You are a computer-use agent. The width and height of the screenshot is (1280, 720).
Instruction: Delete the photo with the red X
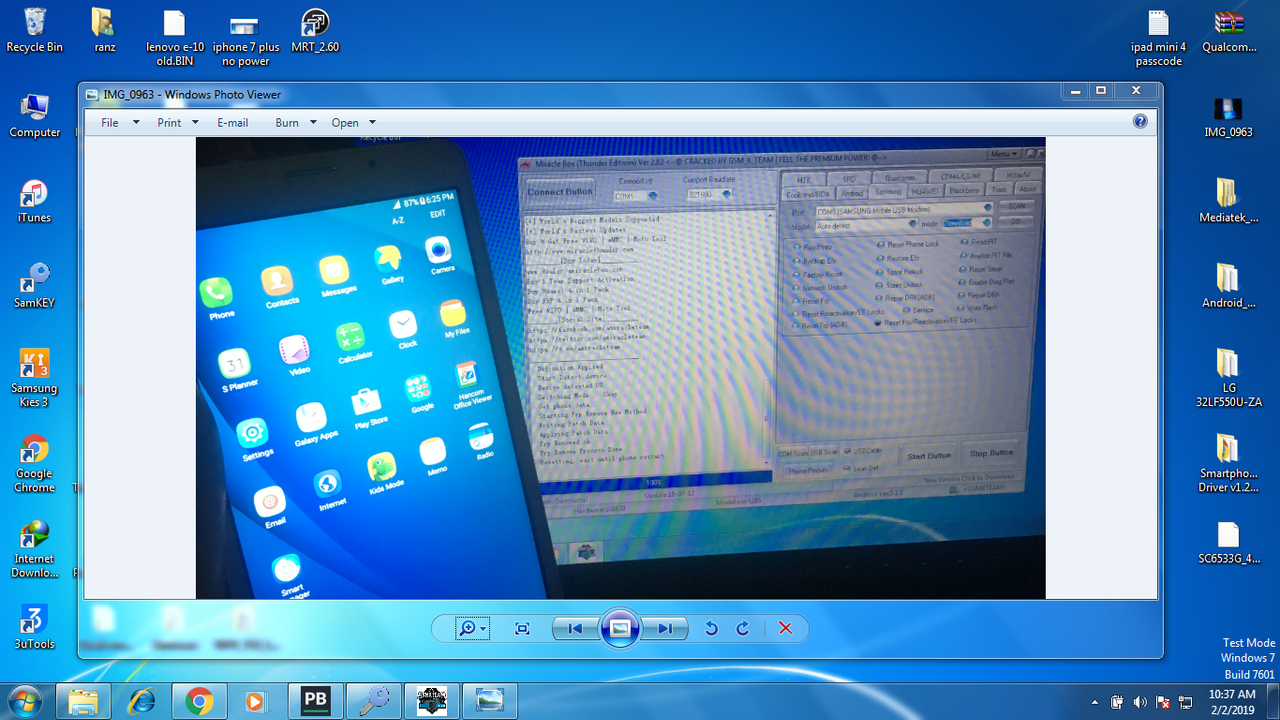tap(785, 628)
